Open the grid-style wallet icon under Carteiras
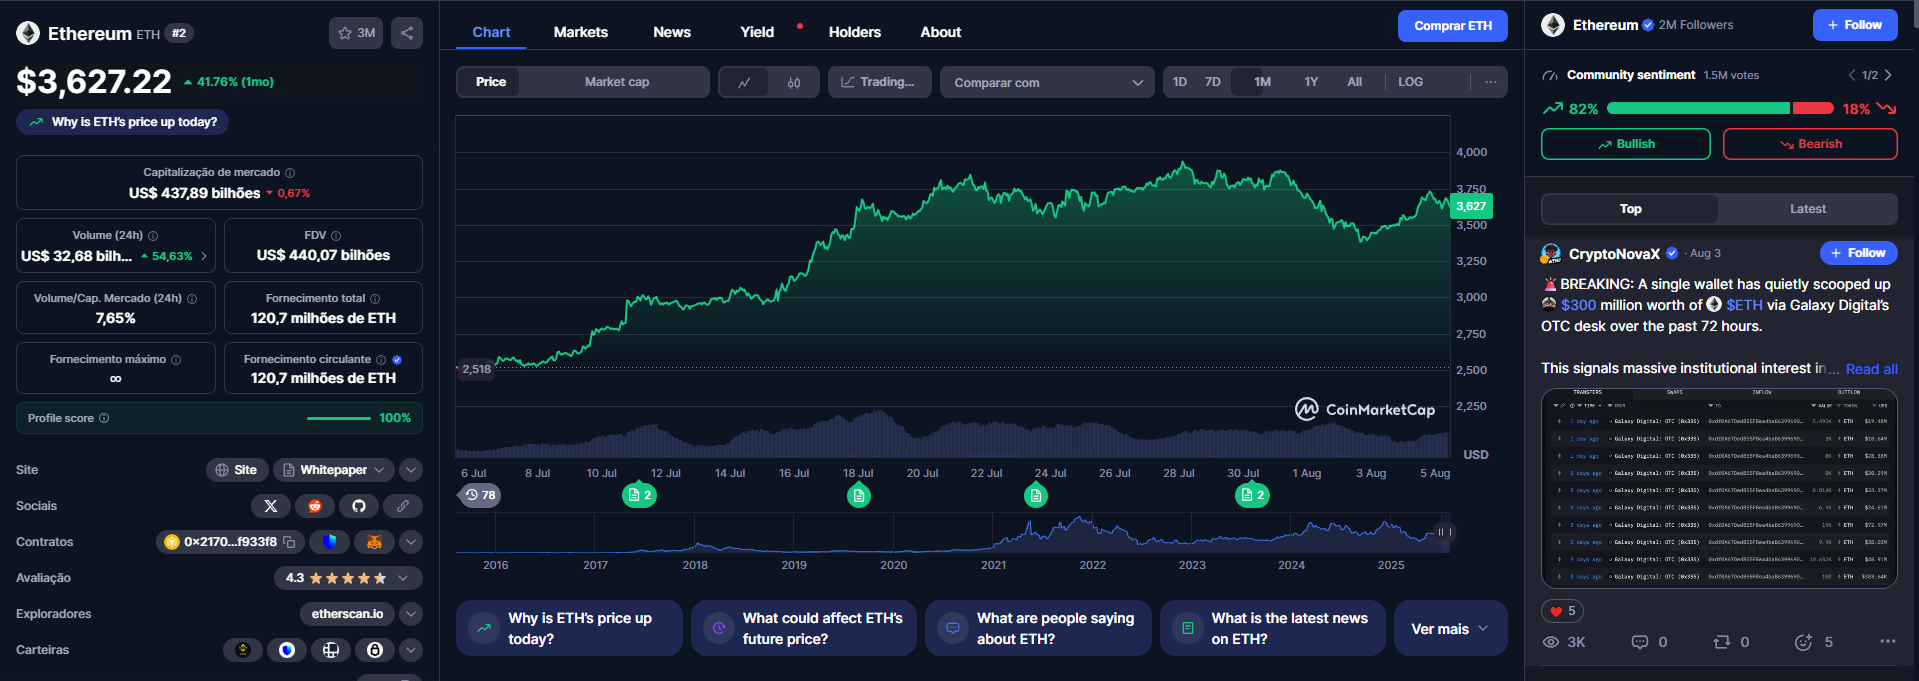 pos(331,650)
